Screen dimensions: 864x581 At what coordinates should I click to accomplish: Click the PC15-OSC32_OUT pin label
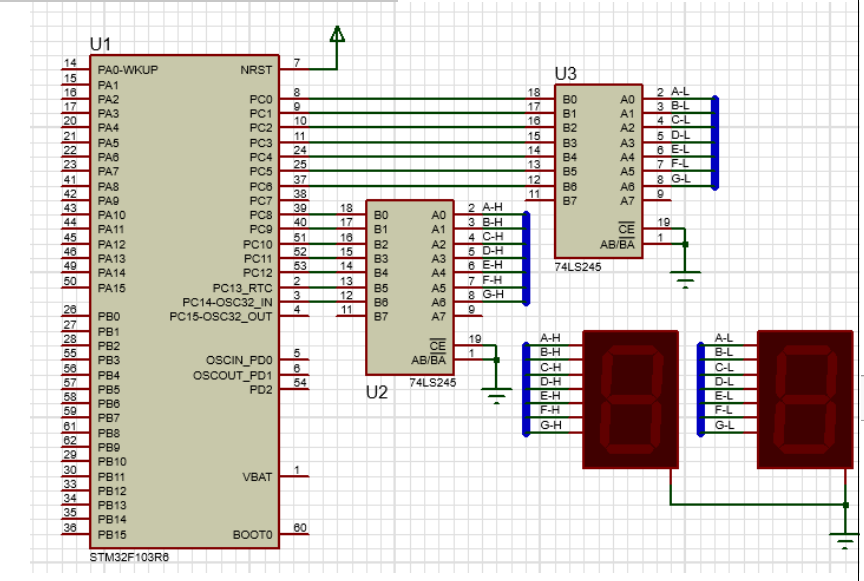(x=220, y=317)
